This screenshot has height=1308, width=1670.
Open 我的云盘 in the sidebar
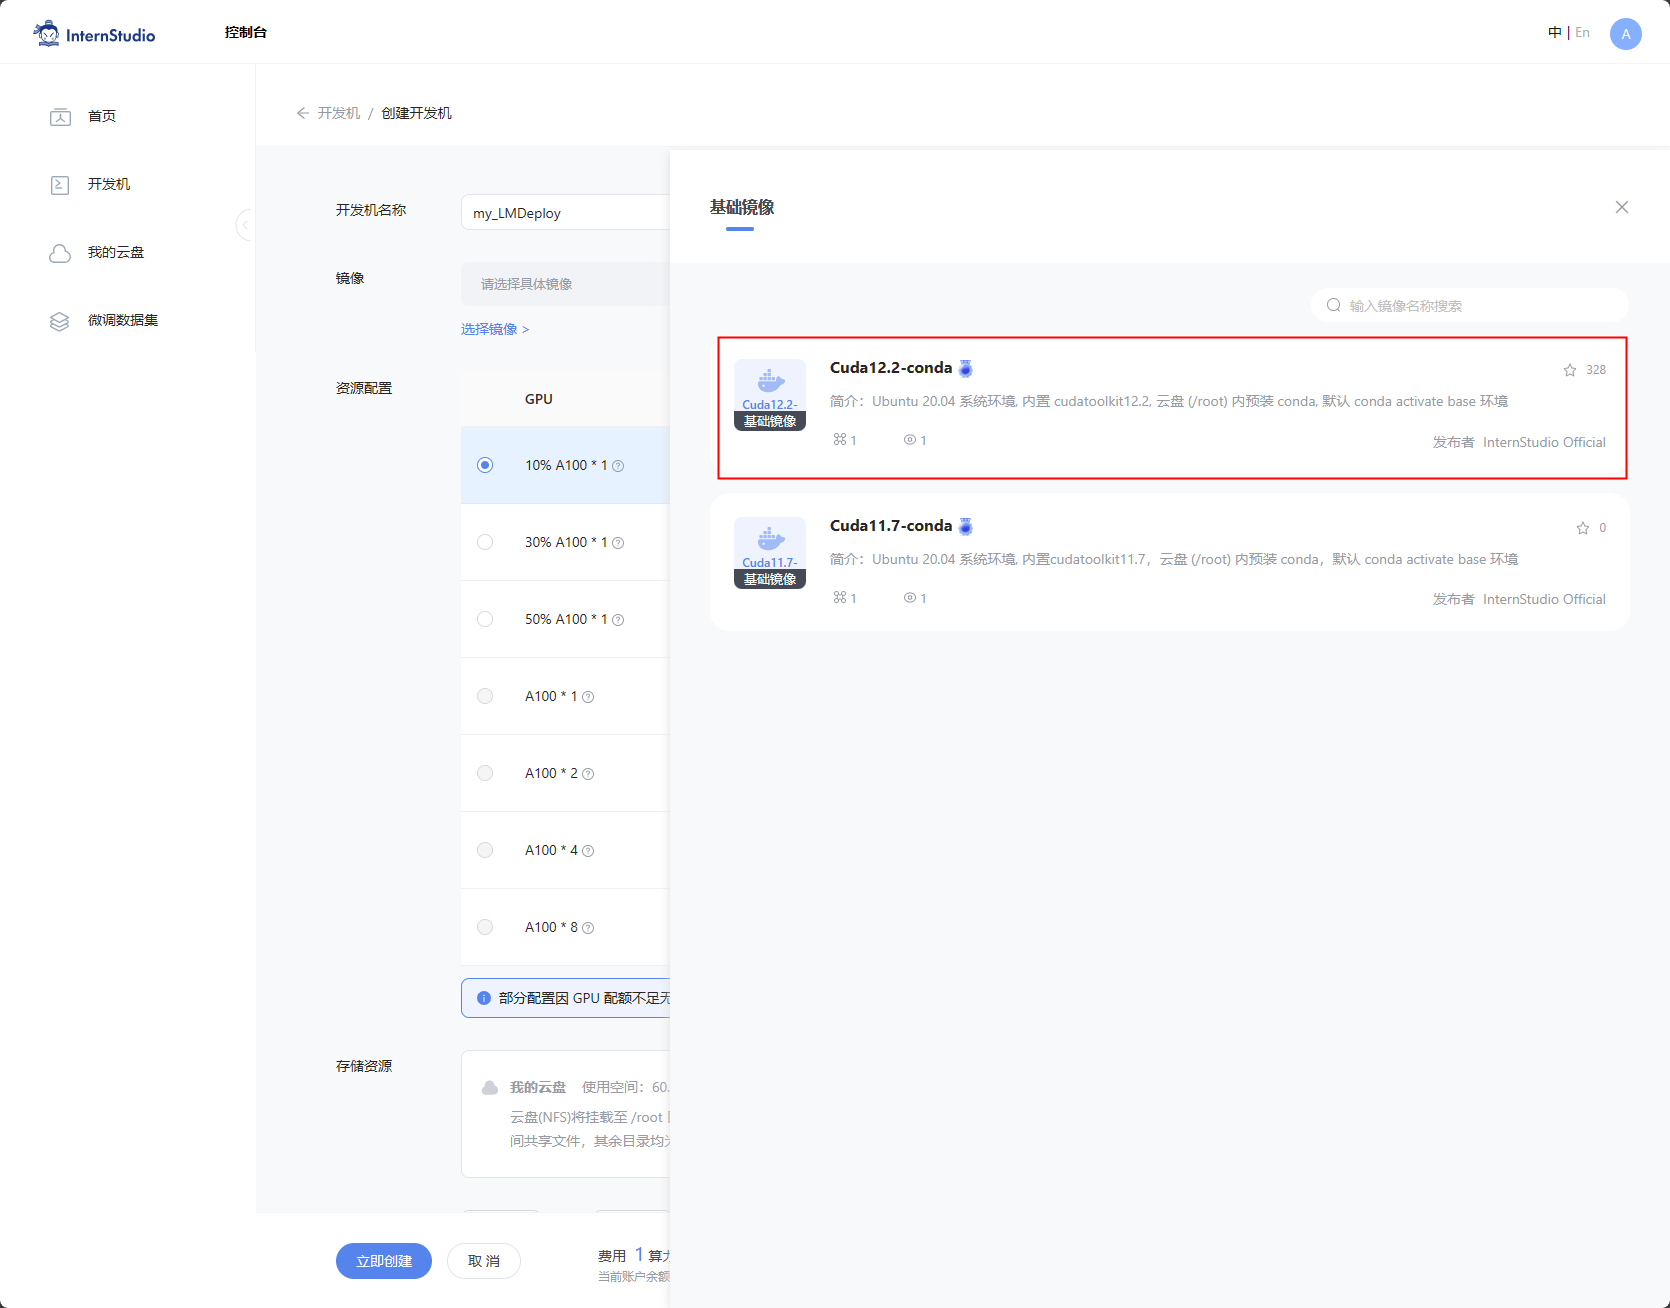coord(116,252)
